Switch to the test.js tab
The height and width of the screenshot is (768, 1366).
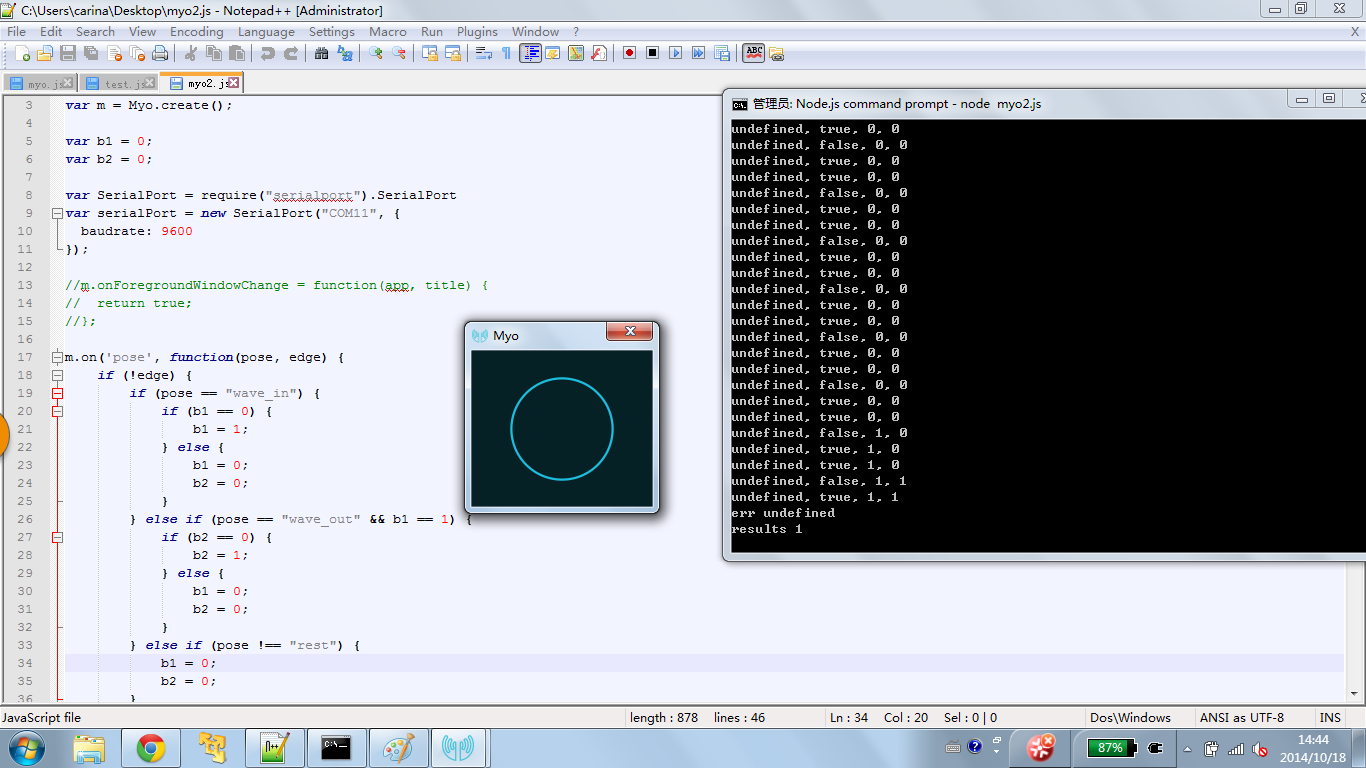(x=117, y=84)
